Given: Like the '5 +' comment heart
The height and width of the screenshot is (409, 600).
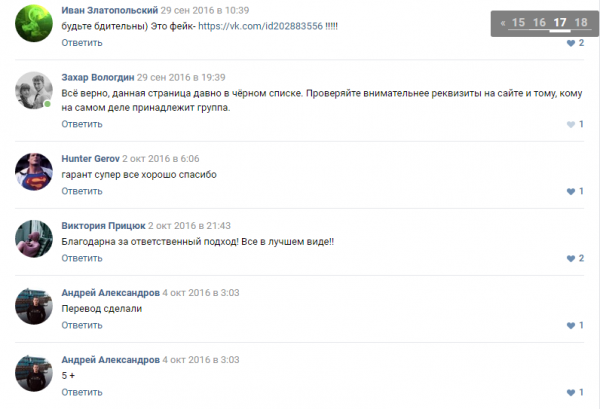Looking at the screenshot, I should (571, 393).
